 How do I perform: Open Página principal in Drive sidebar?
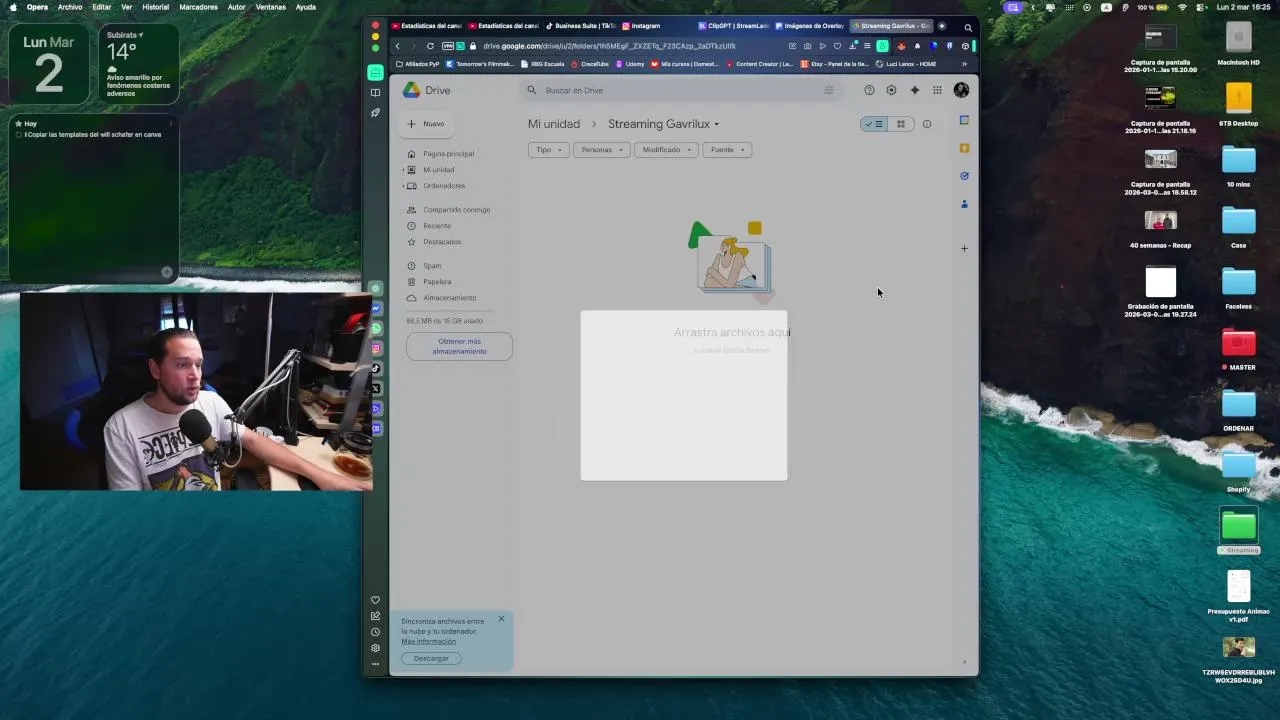tap(448, 154)
